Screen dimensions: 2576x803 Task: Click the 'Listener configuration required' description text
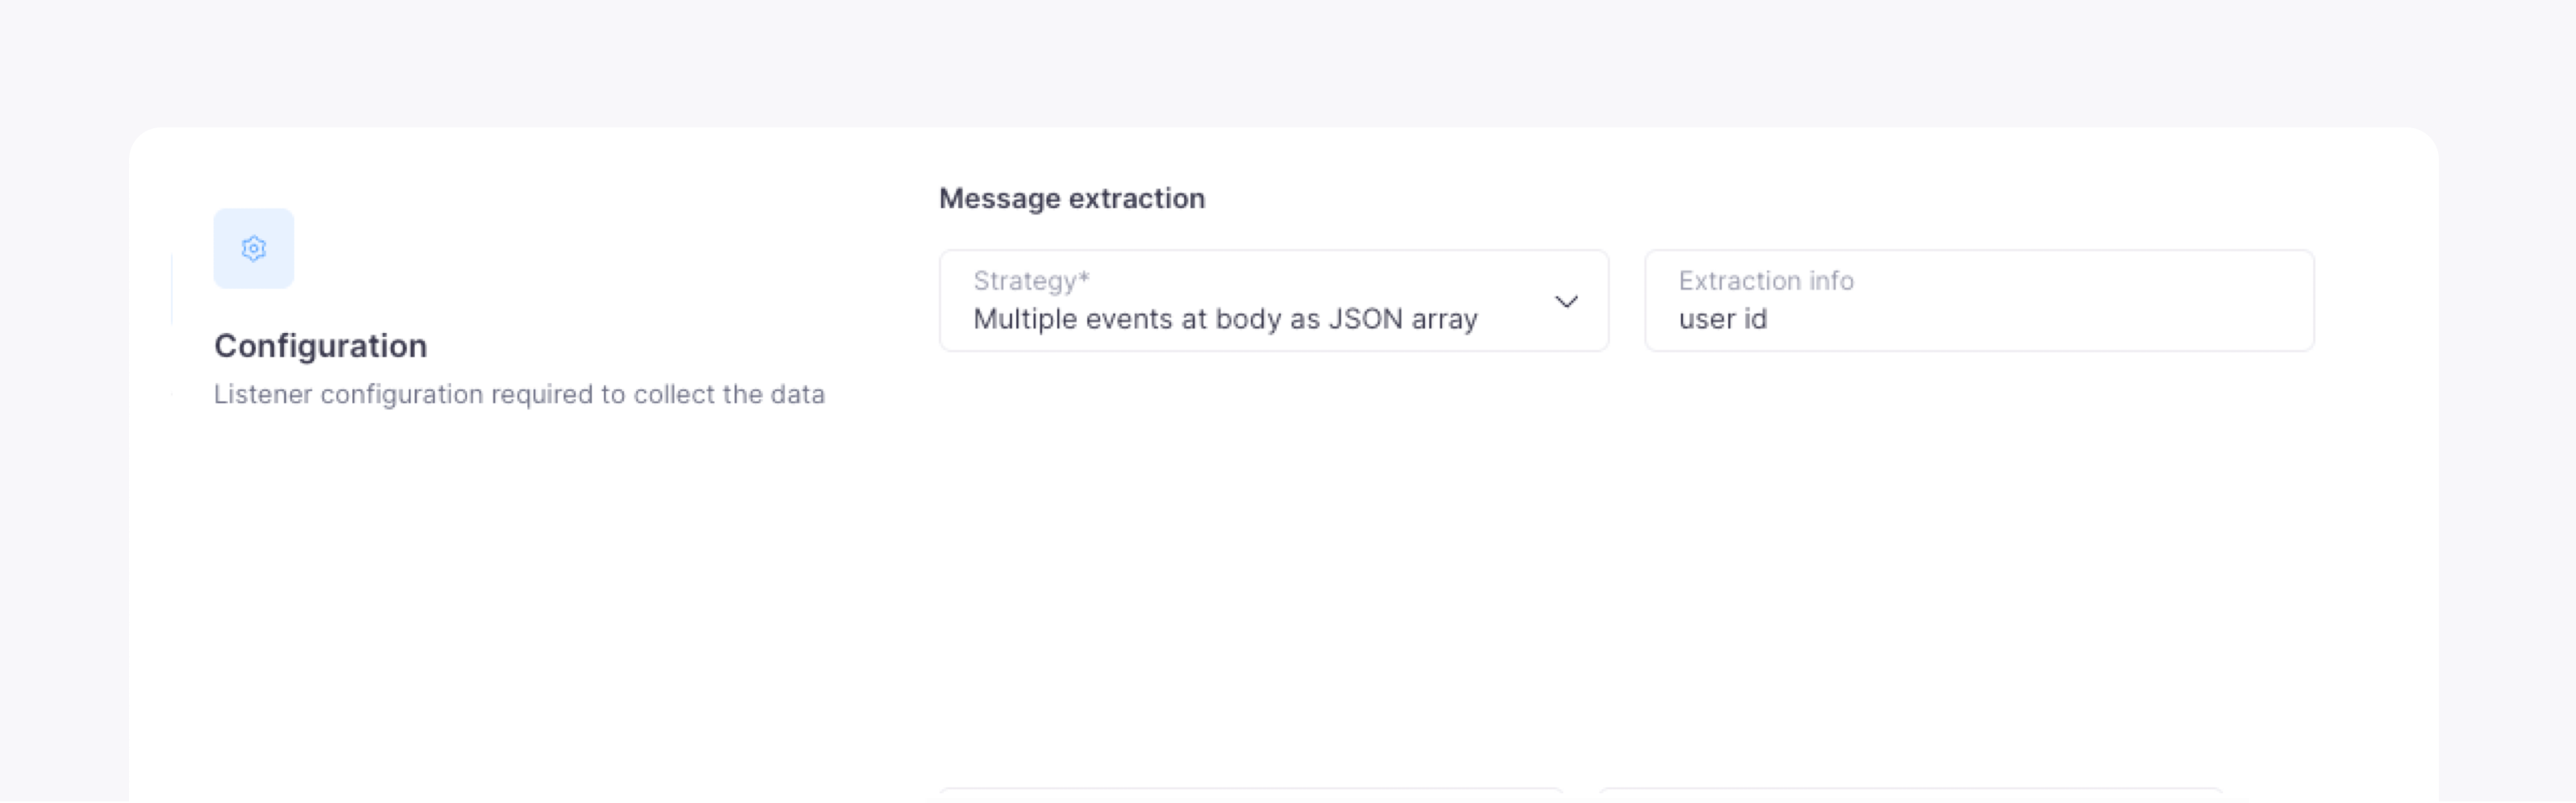(x=519, y=395)
